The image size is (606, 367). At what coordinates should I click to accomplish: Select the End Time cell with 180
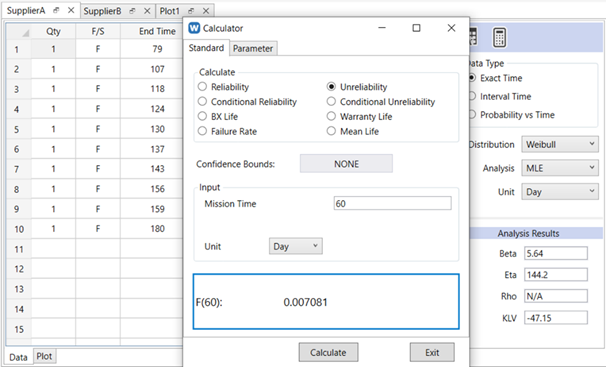[x=152, y=229]
